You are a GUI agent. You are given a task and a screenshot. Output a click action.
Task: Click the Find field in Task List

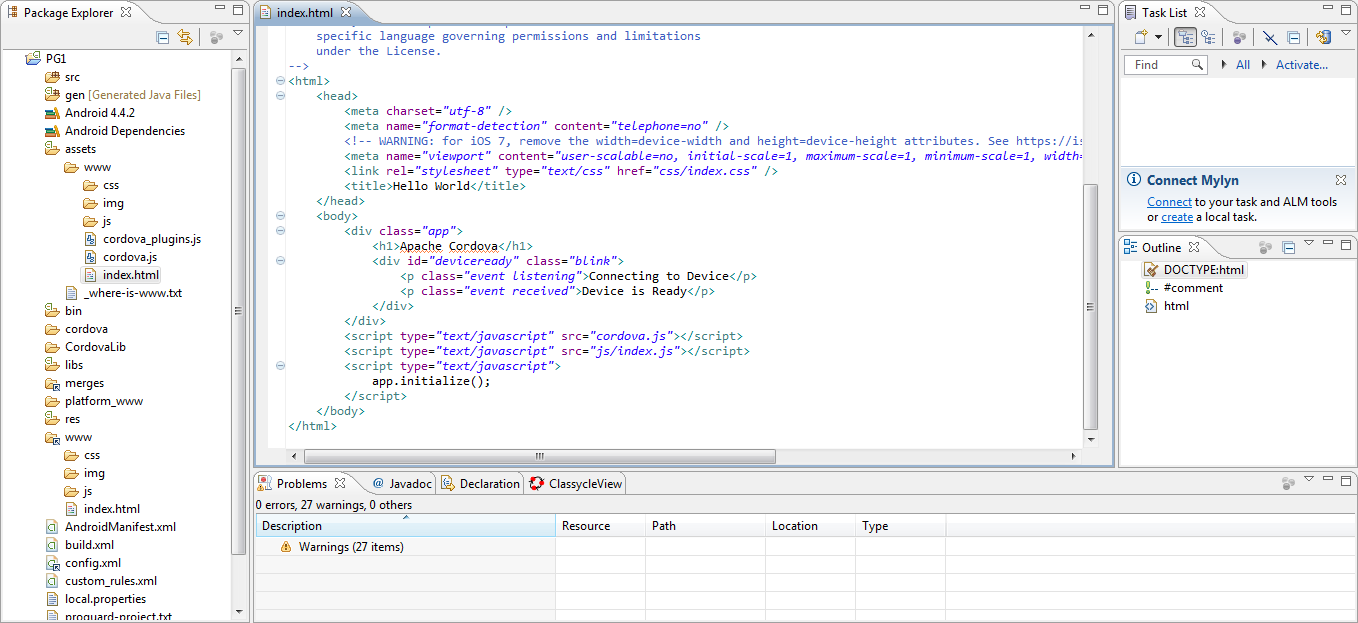(1166, 65)
